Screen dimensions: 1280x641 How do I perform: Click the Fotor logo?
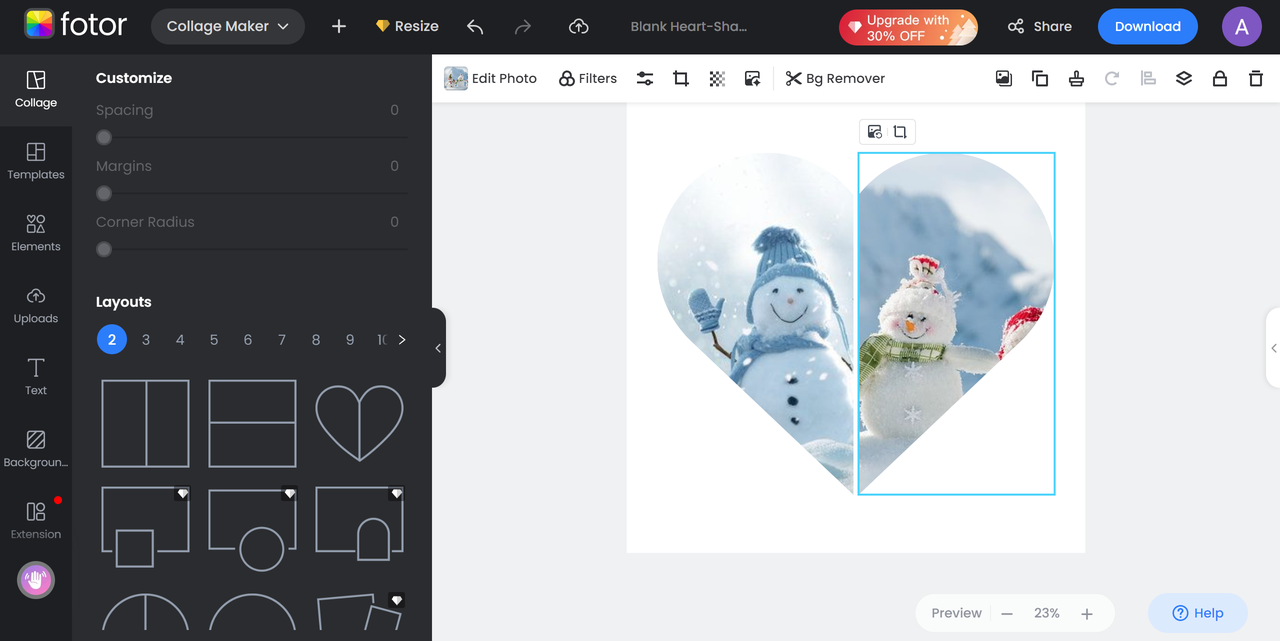(x=76, y=26)
